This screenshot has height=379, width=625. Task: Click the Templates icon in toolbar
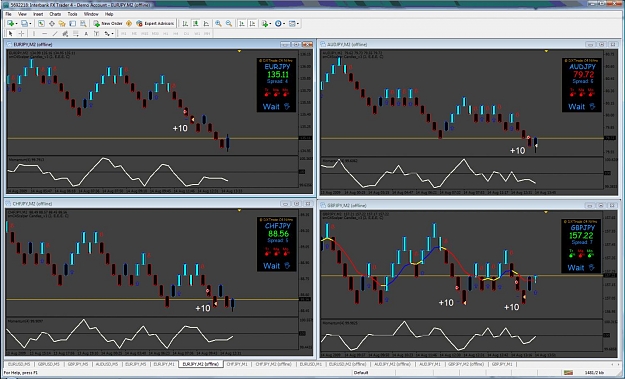point(292,24)
